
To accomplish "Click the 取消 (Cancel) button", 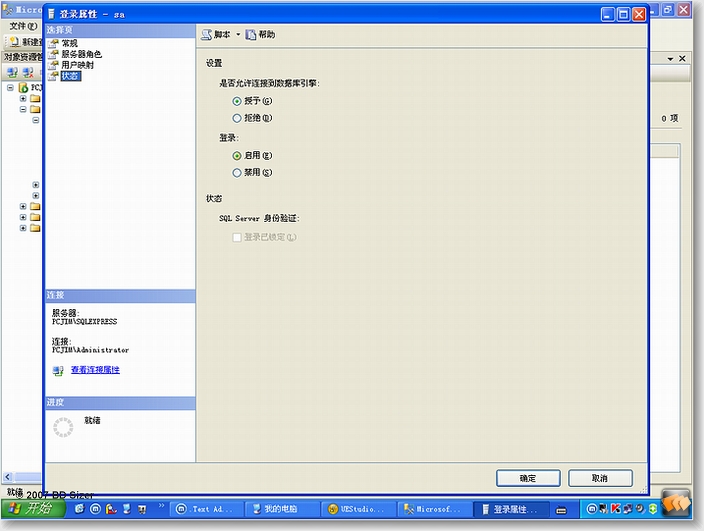I will [x=600, y=478].
